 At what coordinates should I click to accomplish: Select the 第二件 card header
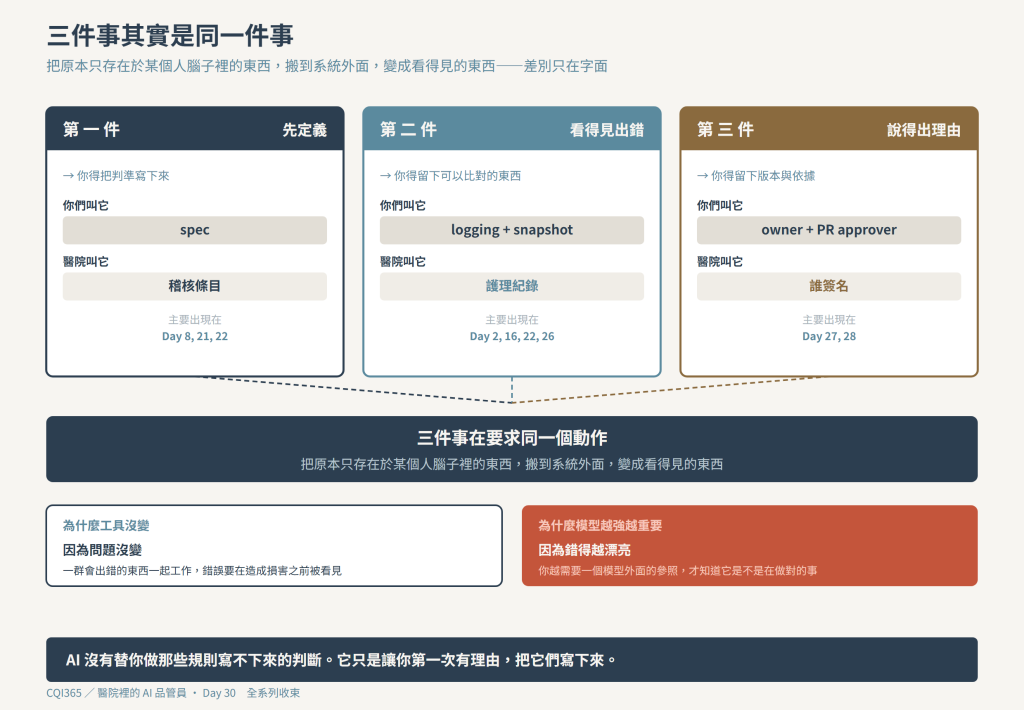pyautogui.click(x=512, y=129)
